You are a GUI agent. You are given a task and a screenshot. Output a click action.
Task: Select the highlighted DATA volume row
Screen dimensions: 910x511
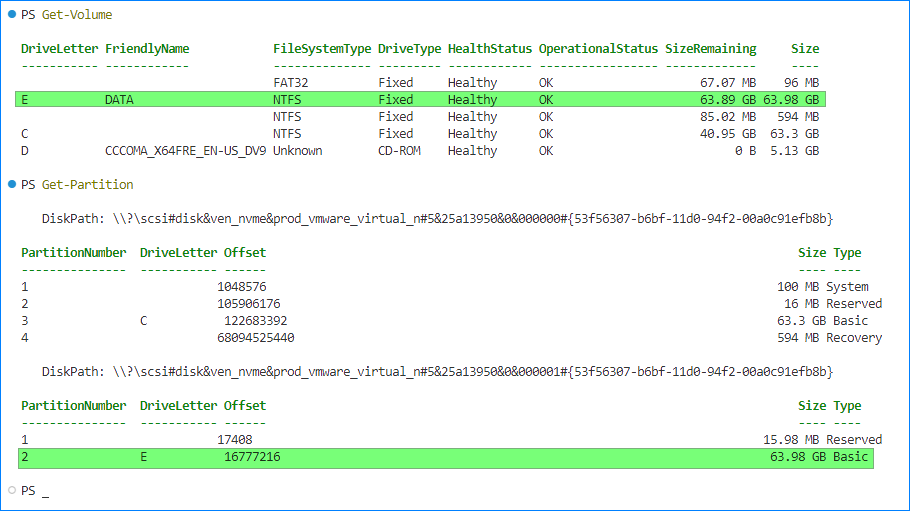[420, 100]
